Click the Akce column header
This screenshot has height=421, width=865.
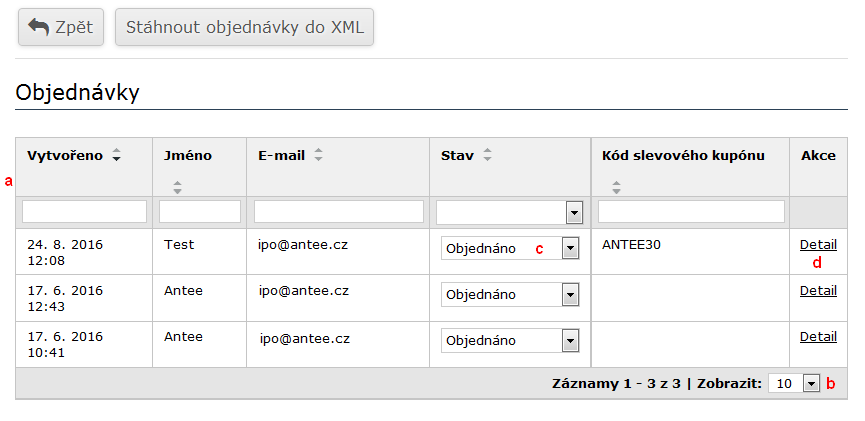click(x=818, y=155)
